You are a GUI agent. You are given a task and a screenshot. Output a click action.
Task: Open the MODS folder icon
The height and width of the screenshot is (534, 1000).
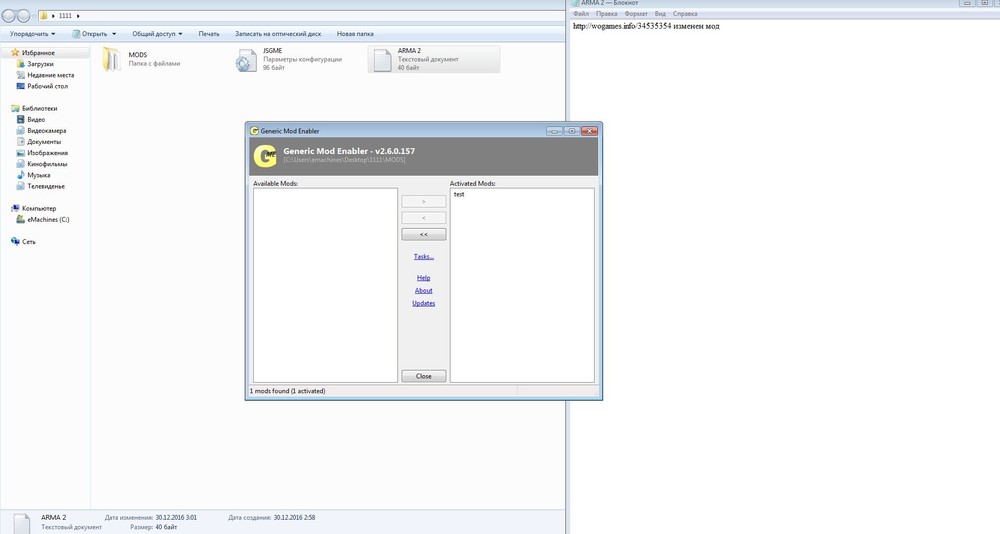pos(112,59)
